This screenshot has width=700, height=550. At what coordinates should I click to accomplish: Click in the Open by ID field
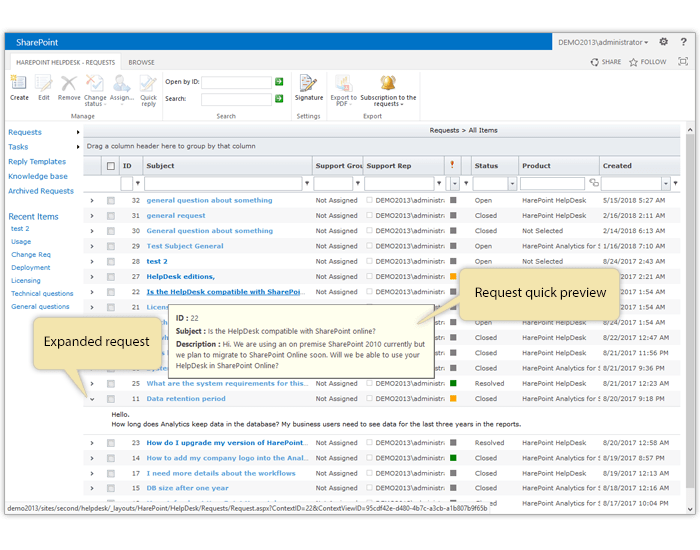pos(237,82)
